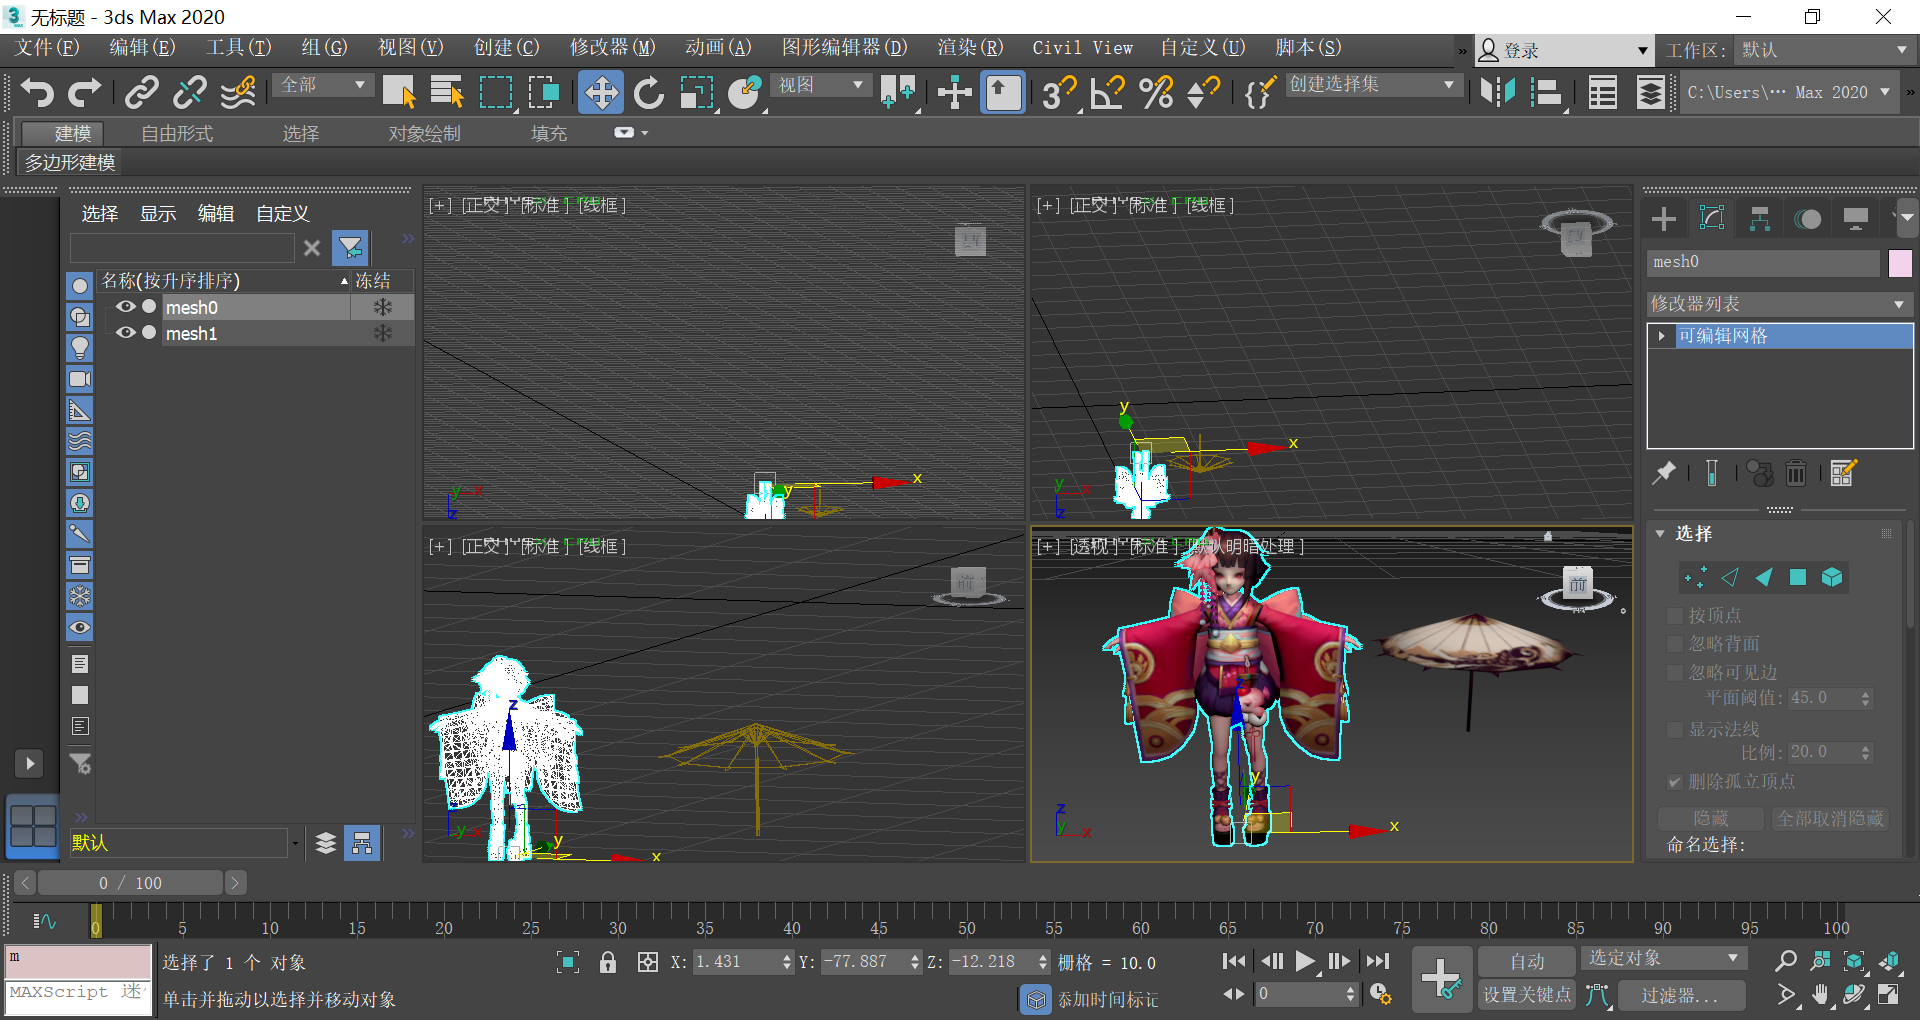
Task: Switch to the 对象绘制 ribbon tab
Action: pyautogui.click(x=425, y=134)
